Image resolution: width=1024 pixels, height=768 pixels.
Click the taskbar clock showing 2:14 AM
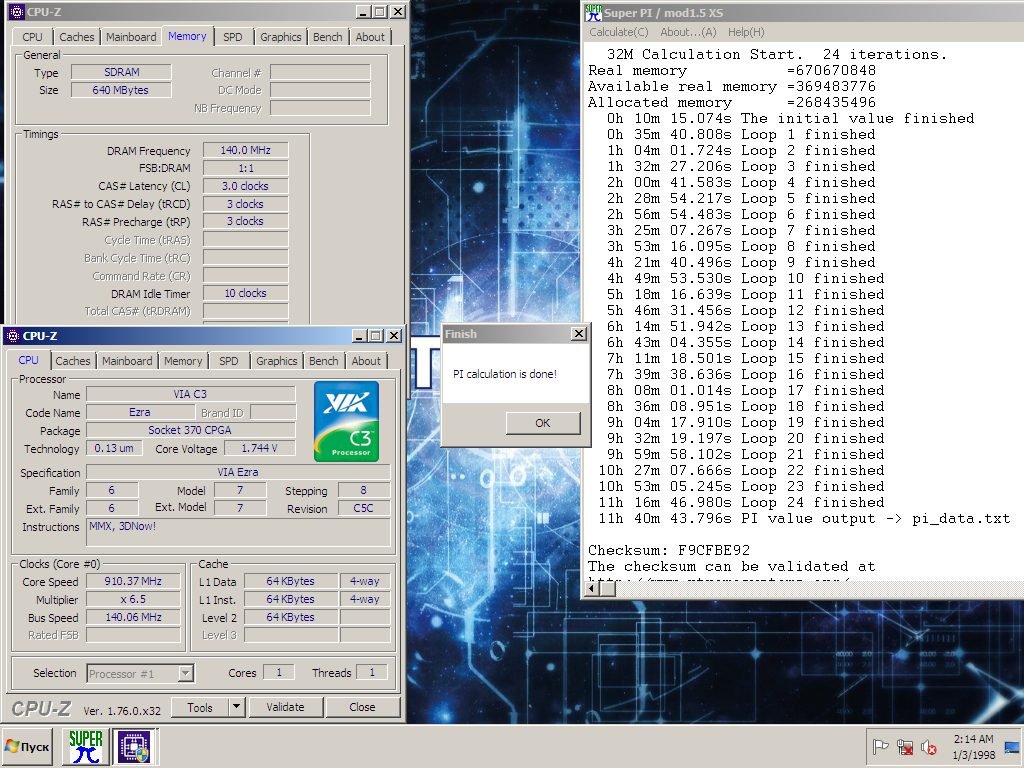click(973, 747)
